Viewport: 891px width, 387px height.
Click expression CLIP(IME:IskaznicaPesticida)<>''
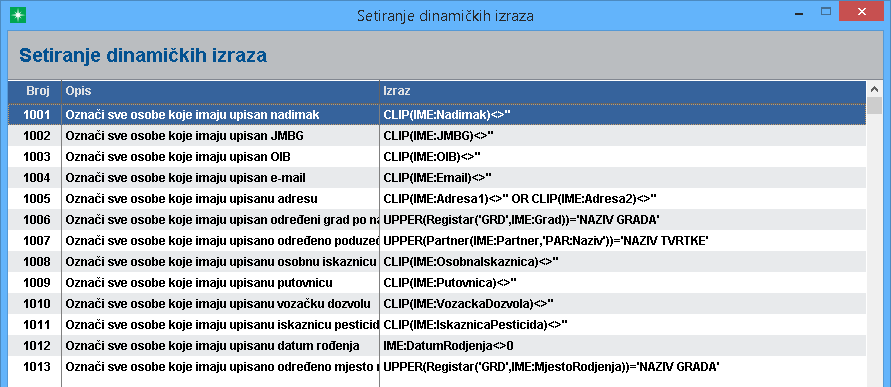[476, 325]
